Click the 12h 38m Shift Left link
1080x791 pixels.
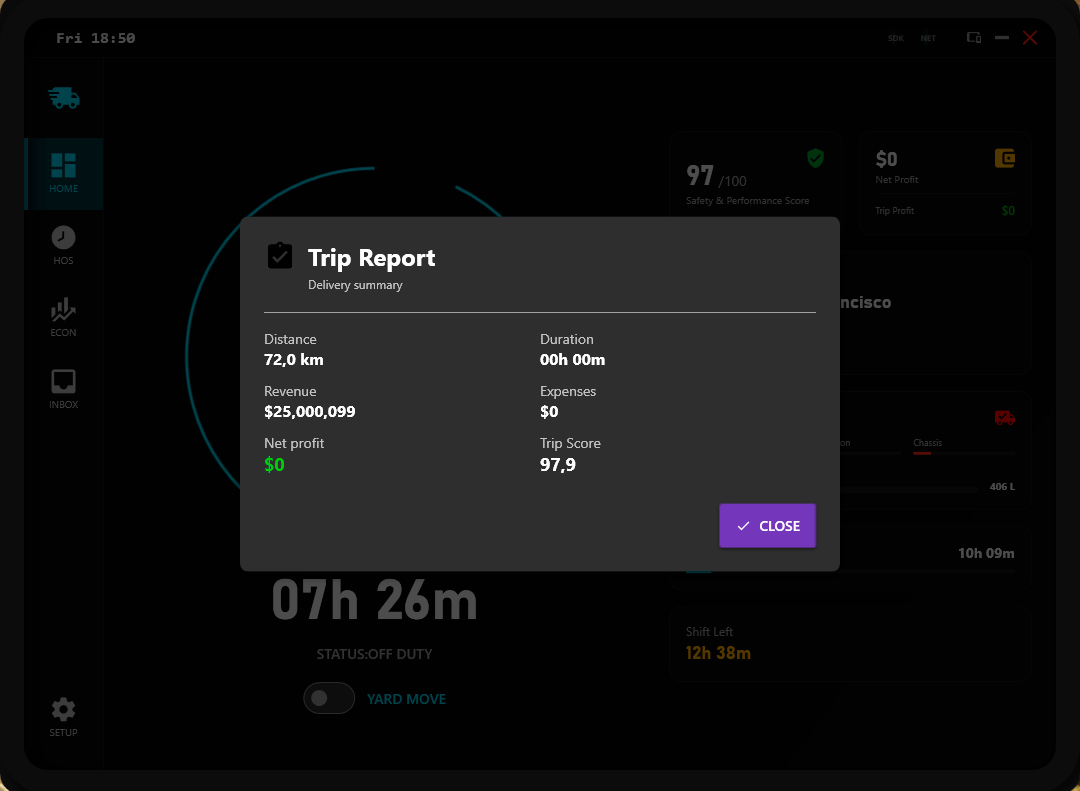click(x=718, y=651)
